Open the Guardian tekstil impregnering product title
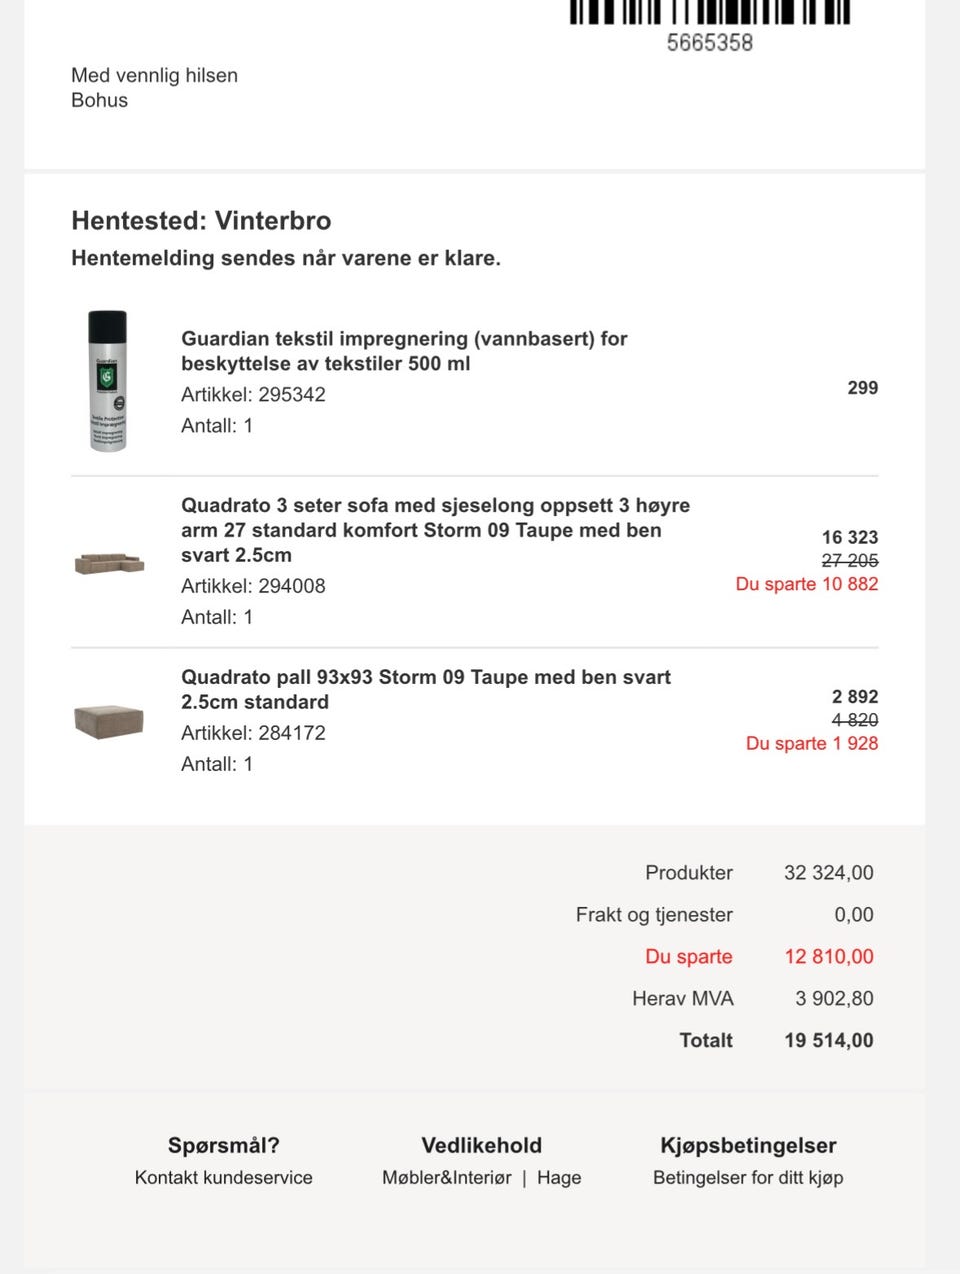 point(404,351)
